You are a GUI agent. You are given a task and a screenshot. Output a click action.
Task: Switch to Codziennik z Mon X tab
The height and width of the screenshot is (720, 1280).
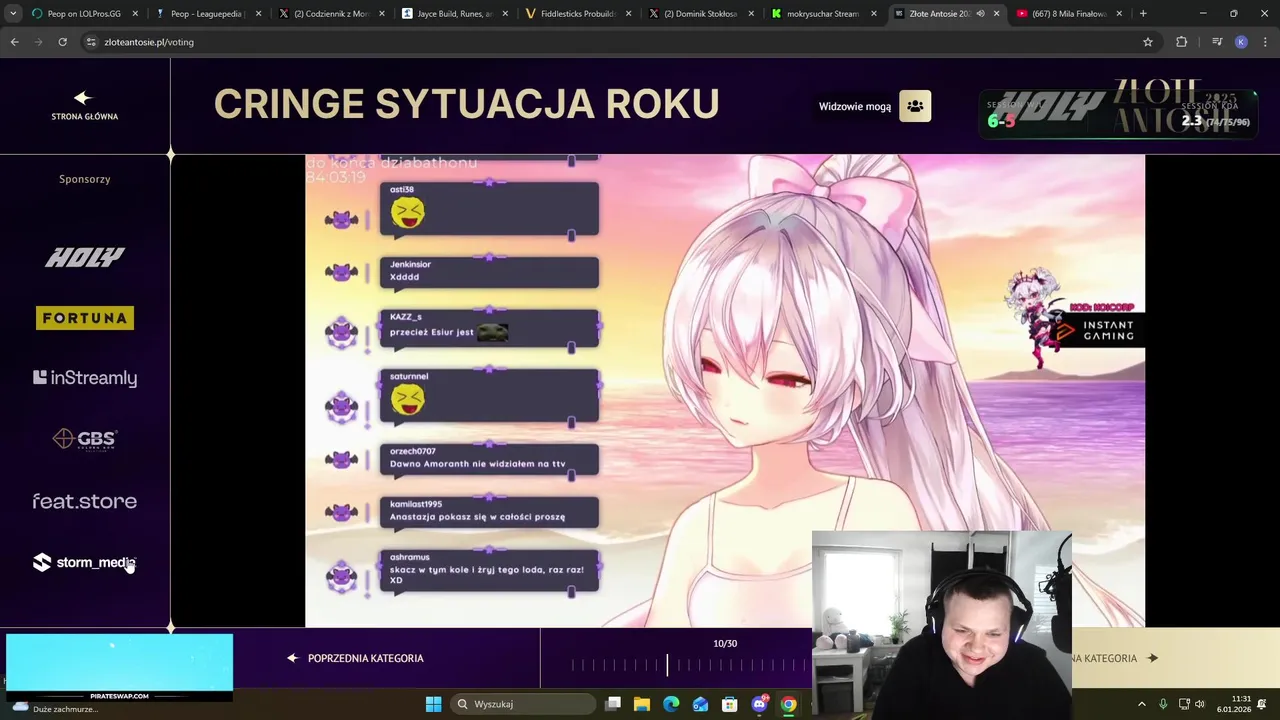pyautogui.click(x=331, y=14)
